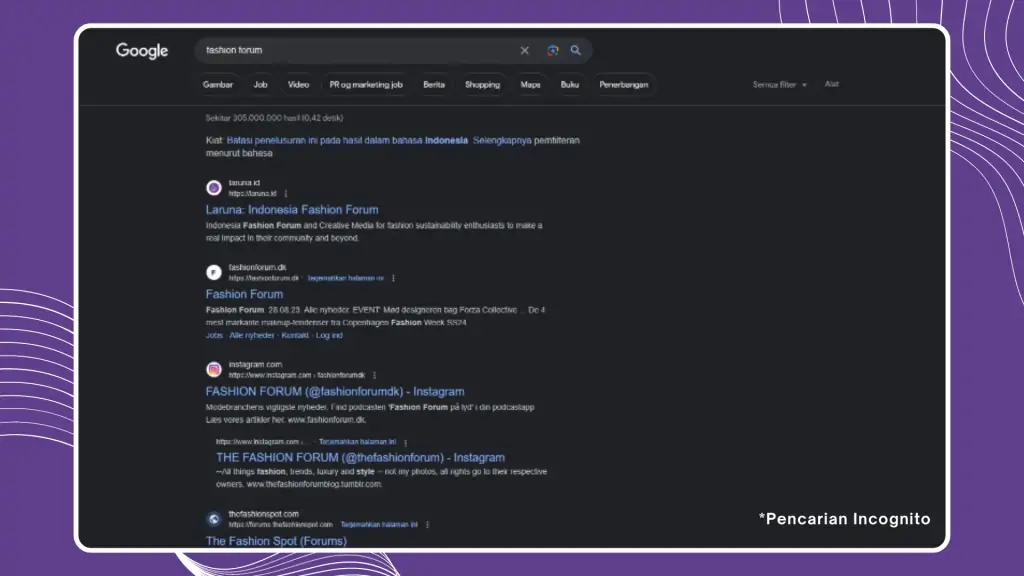
Task: Click 'Terjemahkan halaman ini' next to thefashionspot.com URL
Action: pos(379,524)
